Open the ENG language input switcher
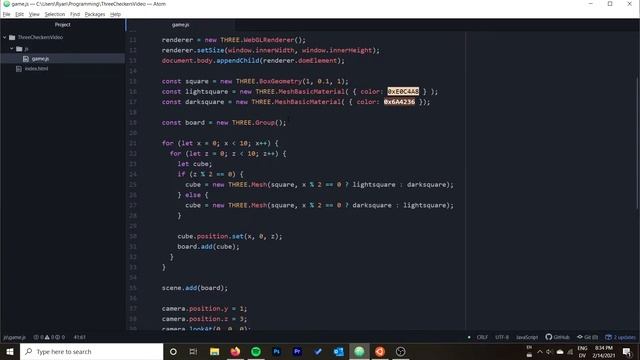The height and width of the screenshot is (360, 640). tap(582, 351)
